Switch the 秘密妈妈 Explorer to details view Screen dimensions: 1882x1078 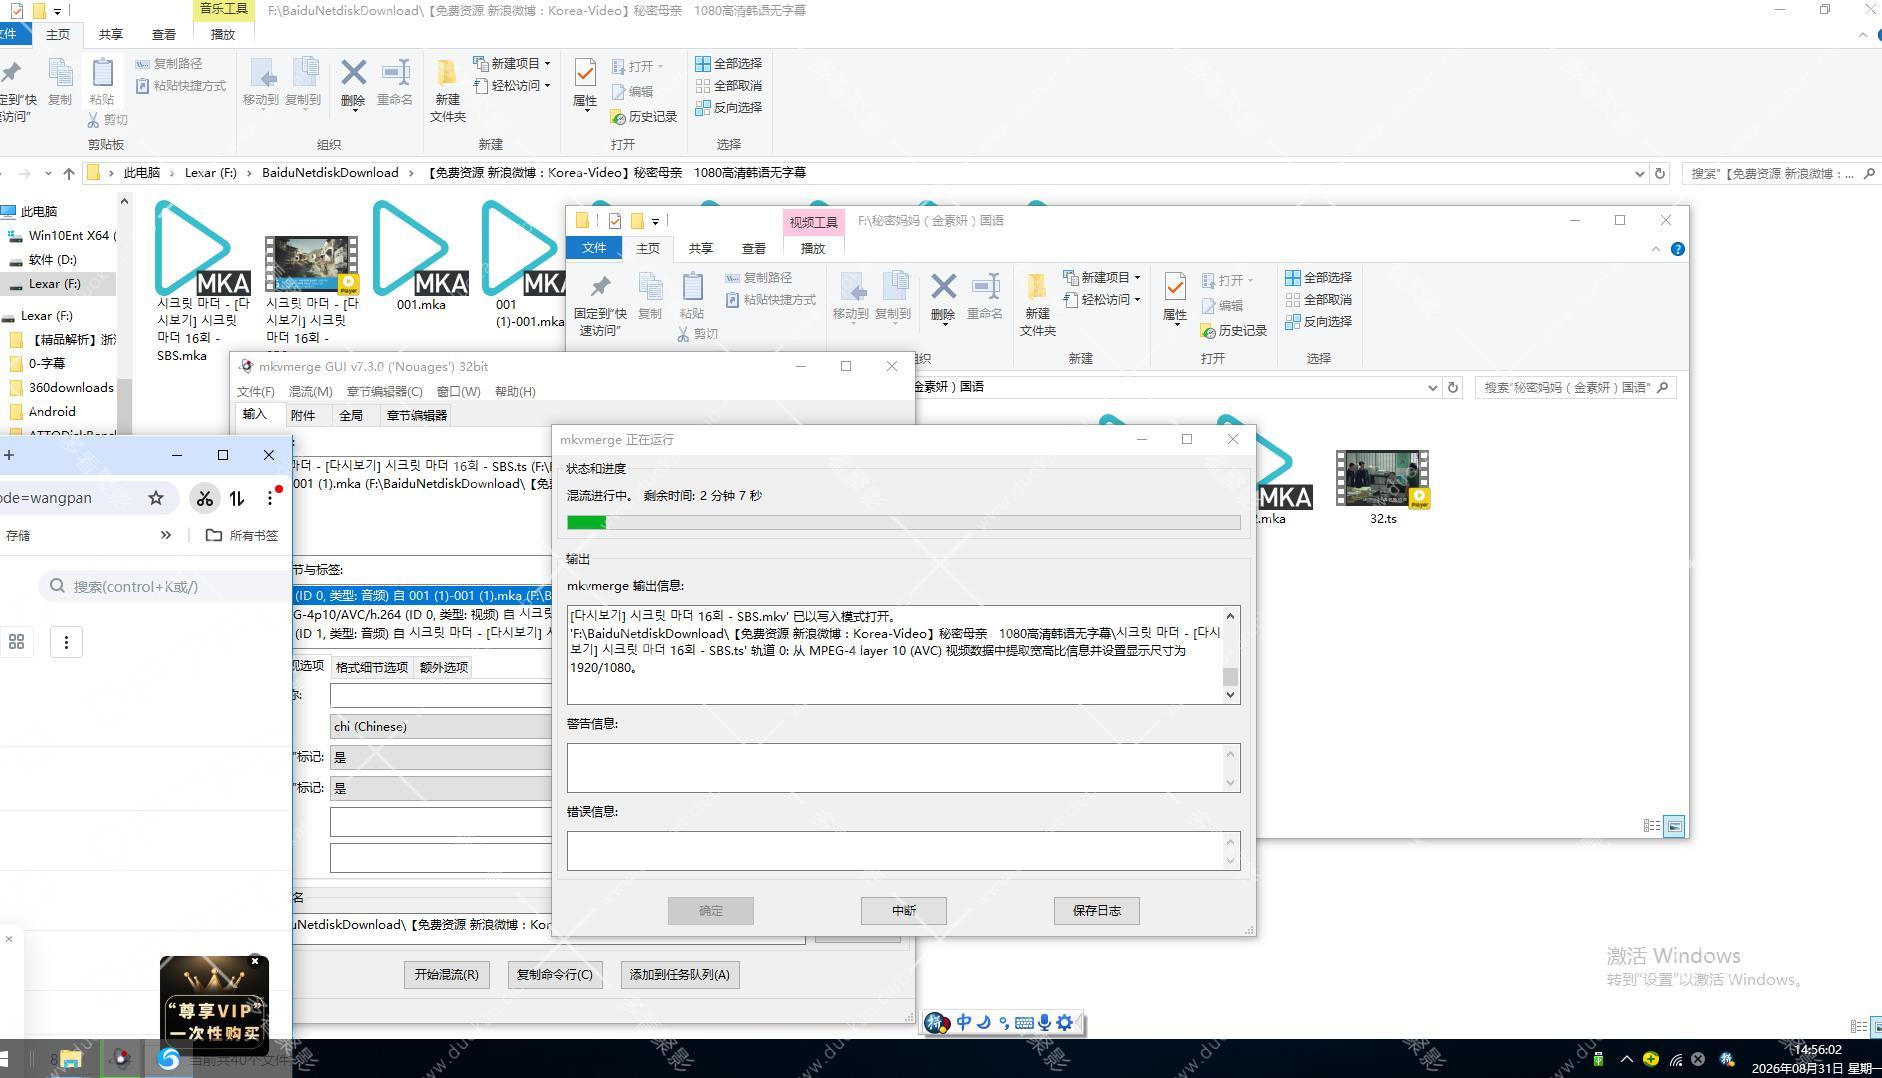coord(1652,826)
